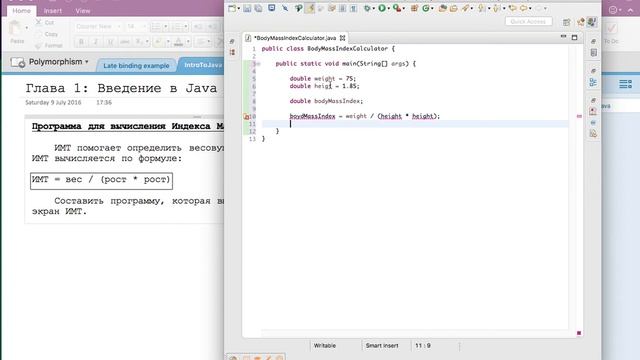
Task: Open the Outline view icon in right trim
Action: point(593,82)
